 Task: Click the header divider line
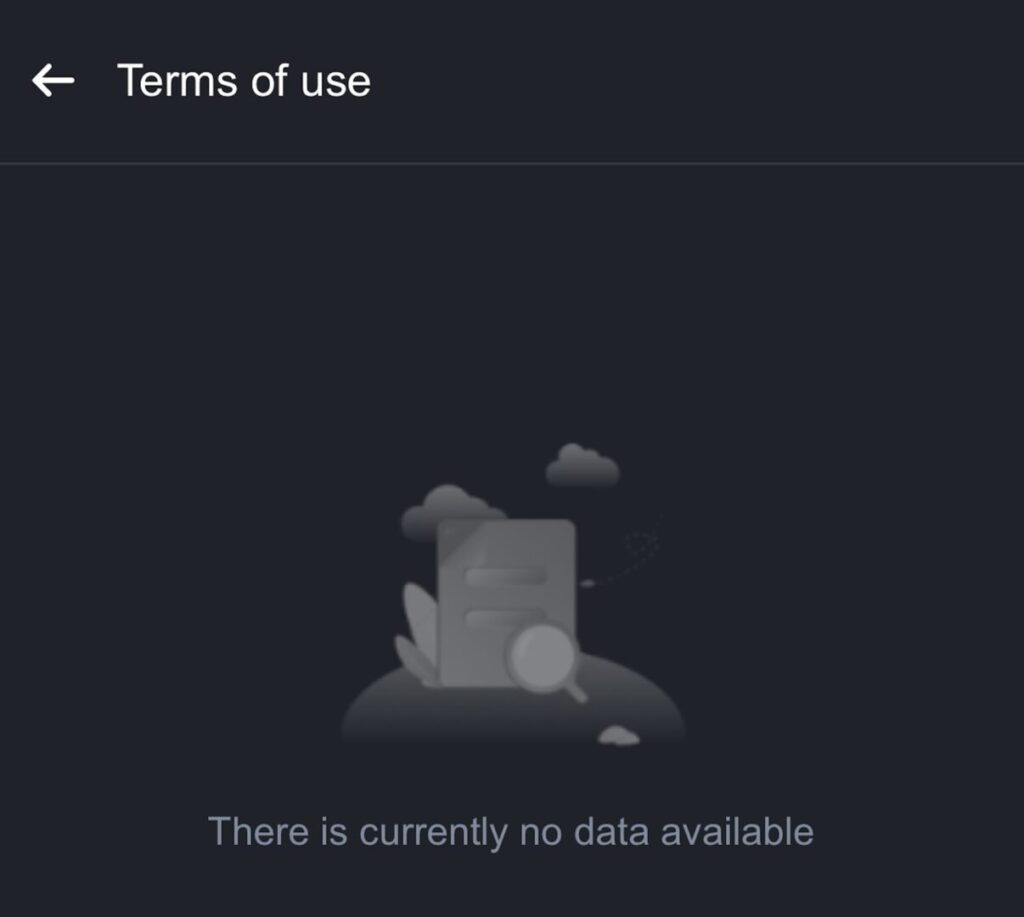[512, 163]
